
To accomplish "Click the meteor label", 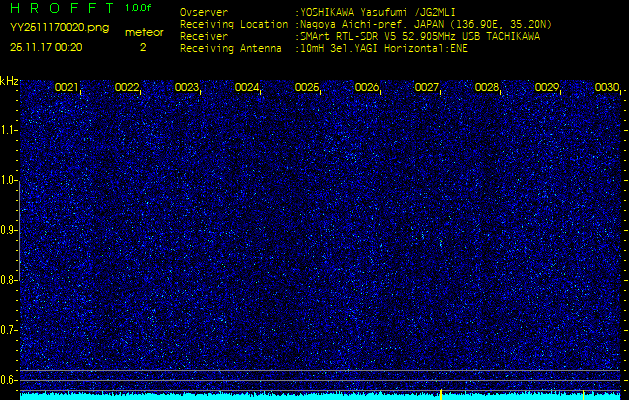I will pos(144,32).
